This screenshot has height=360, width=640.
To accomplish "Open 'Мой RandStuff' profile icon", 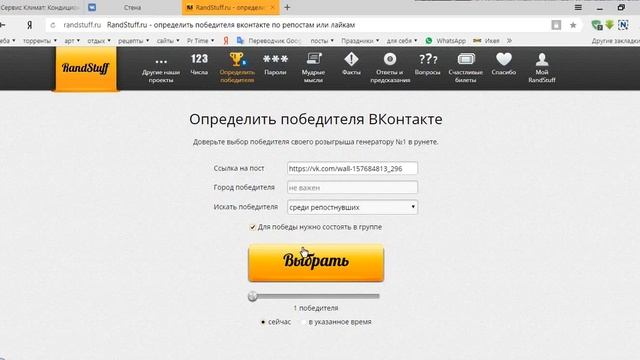I will (542, 60).
